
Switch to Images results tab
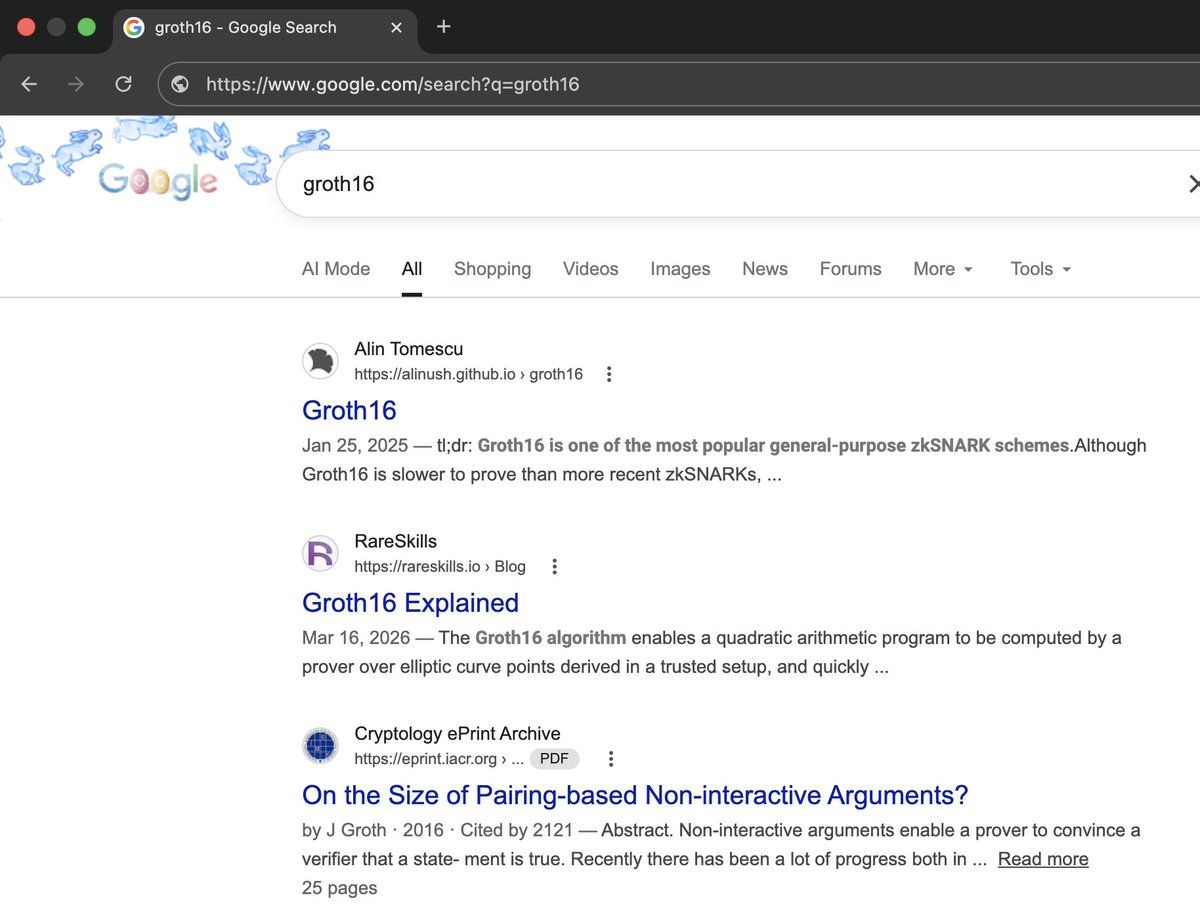click(680, 269)
